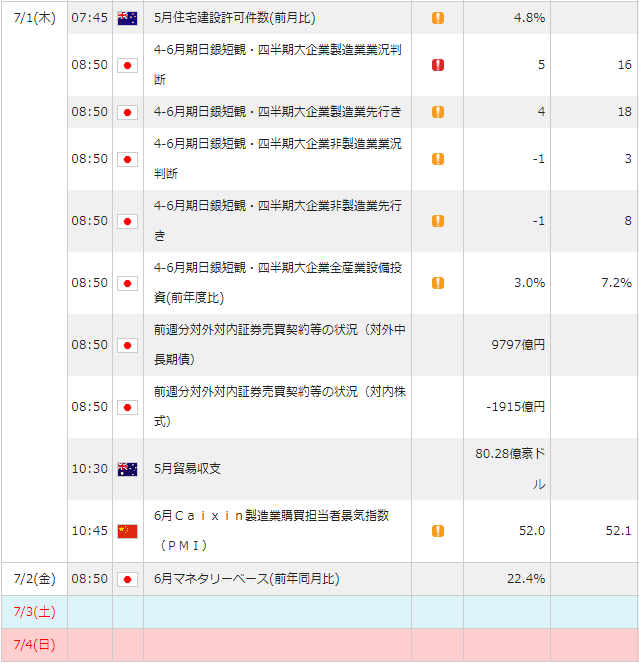Click the 5月貿易収支 indicator name

point(187,469)
